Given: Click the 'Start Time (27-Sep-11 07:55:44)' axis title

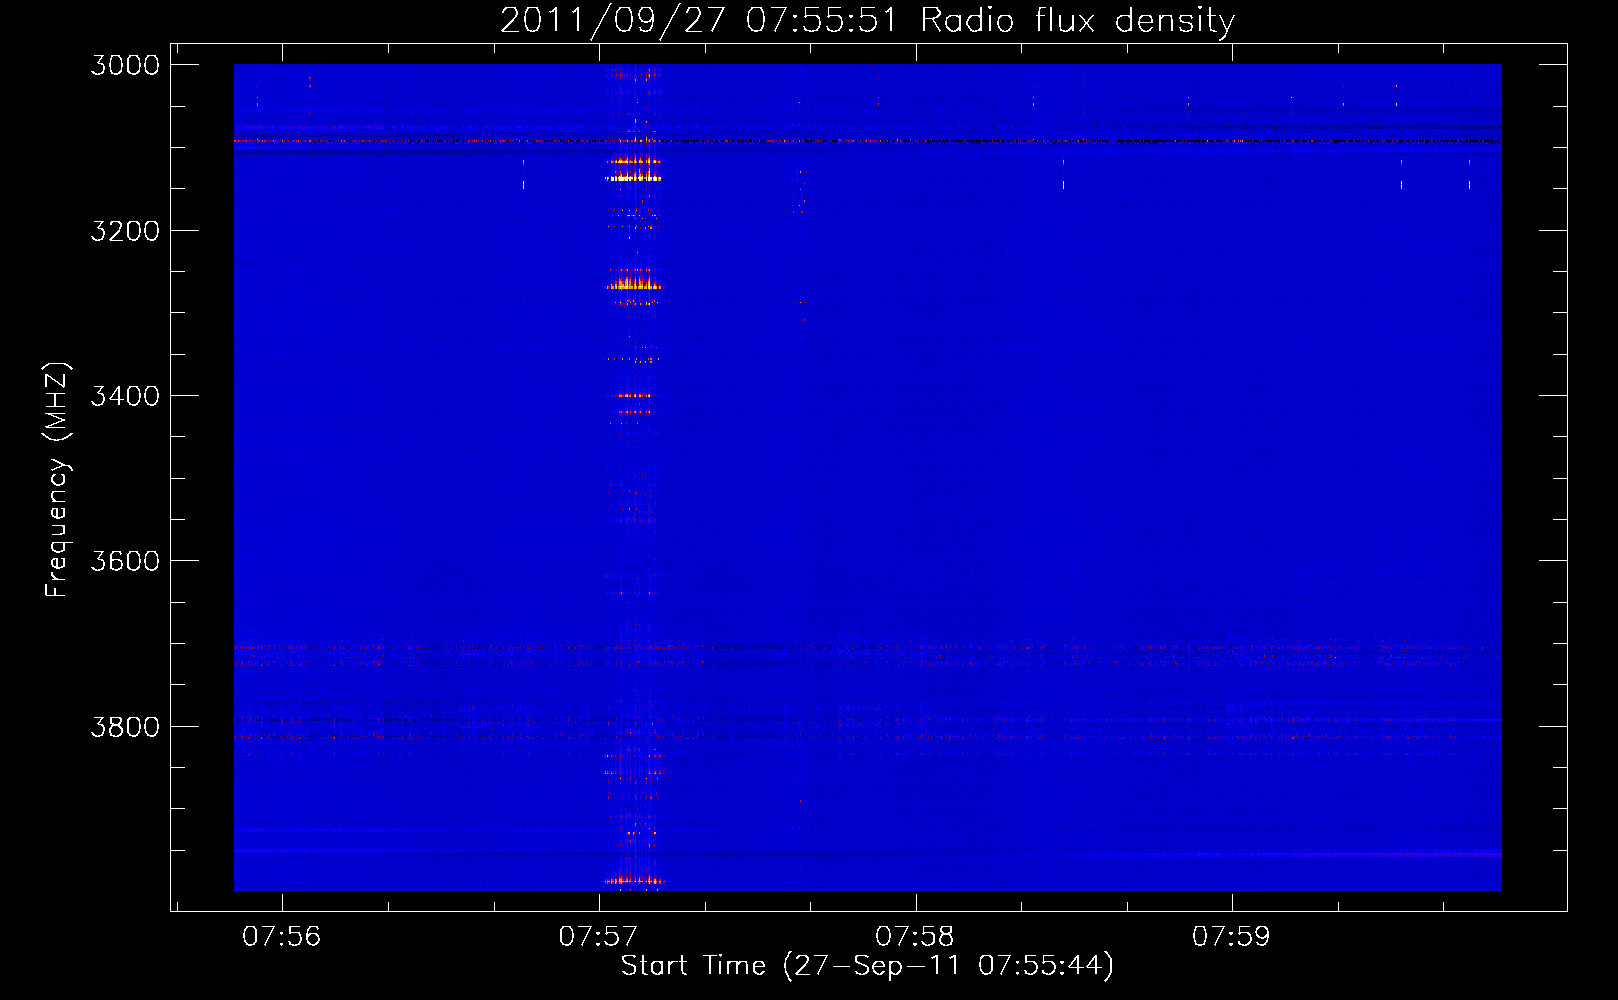Looking at the screenshot, I should (867, 966).
